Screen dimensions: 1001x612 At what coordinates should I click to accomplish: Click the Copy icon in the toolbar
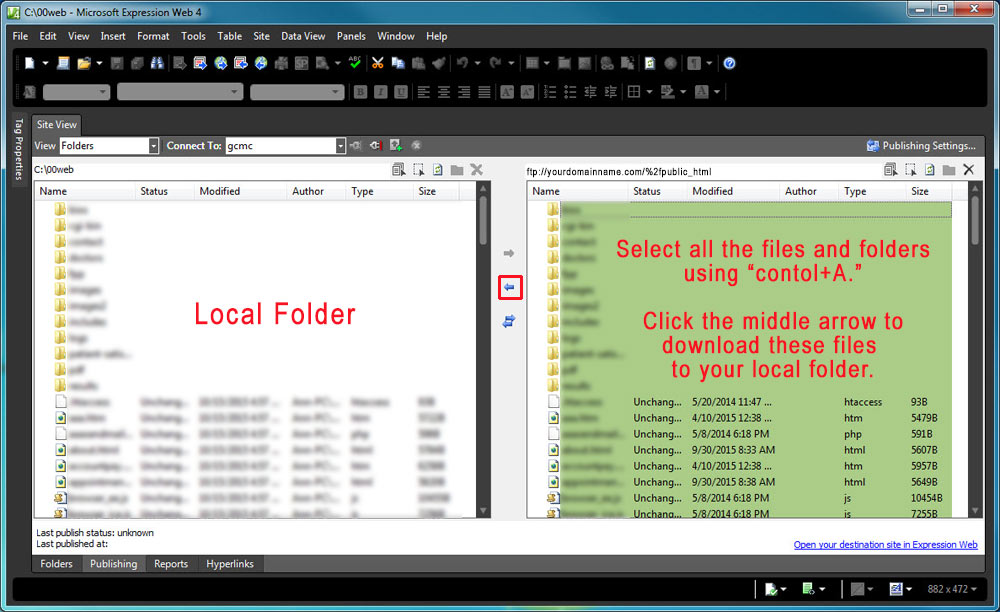398,63
